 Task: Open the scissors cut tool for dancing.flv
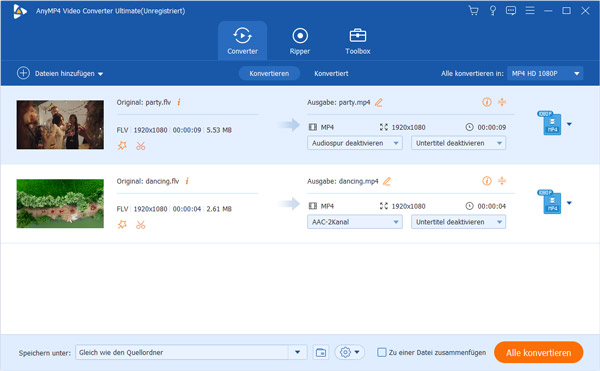(140, 225)
